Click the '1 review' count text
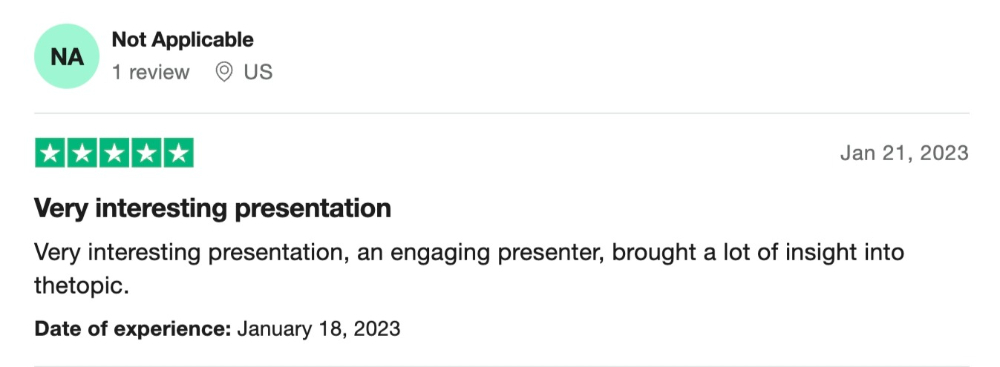The width and height of the screenshot is (1000, 367). [x=151, y=72]
